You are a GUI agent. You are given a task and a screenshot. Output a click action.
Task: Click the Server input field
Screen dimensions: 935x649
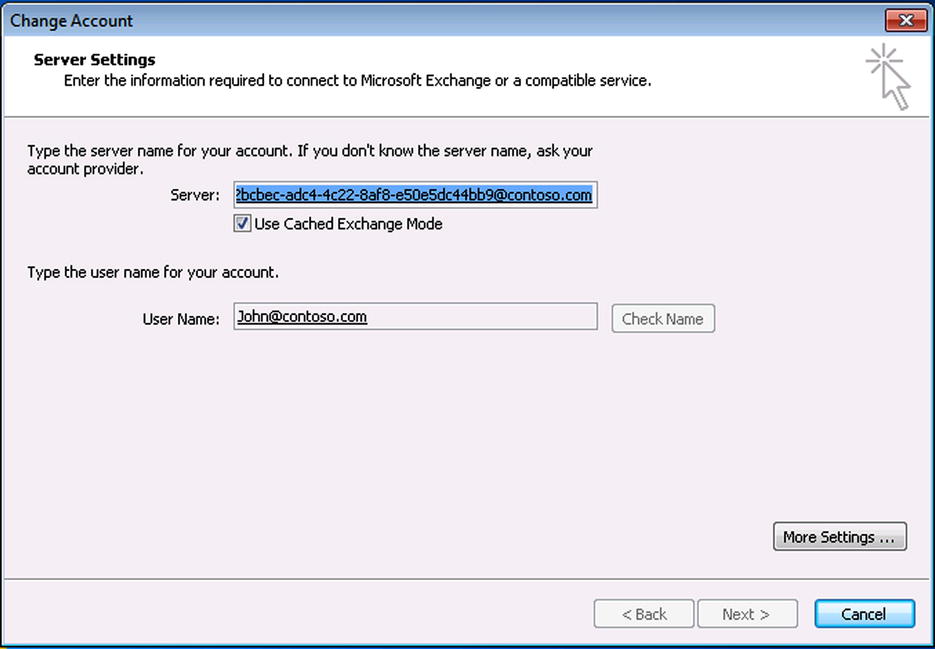pos(416,195)
